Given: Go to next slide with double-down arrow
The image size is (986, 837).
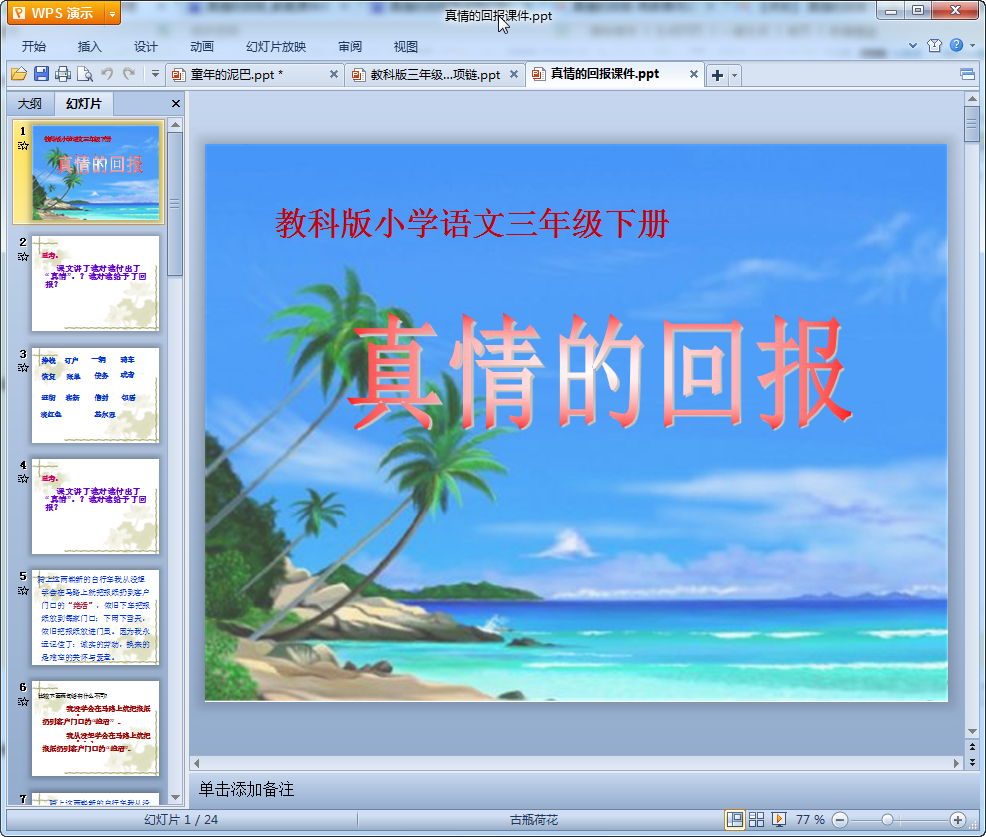Looking at the screenshot, I should coord(972,762).
